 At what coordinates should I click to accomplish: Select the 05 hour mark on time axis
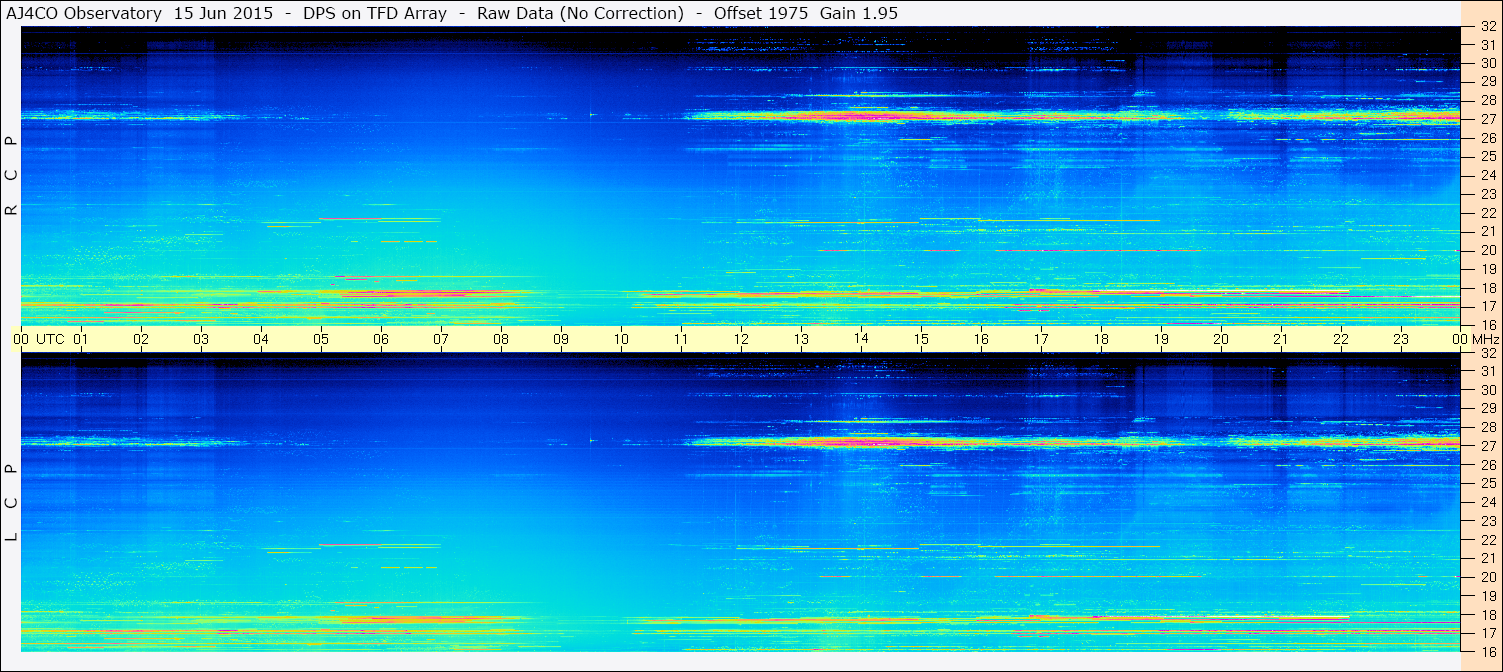(x=321, y=339)
